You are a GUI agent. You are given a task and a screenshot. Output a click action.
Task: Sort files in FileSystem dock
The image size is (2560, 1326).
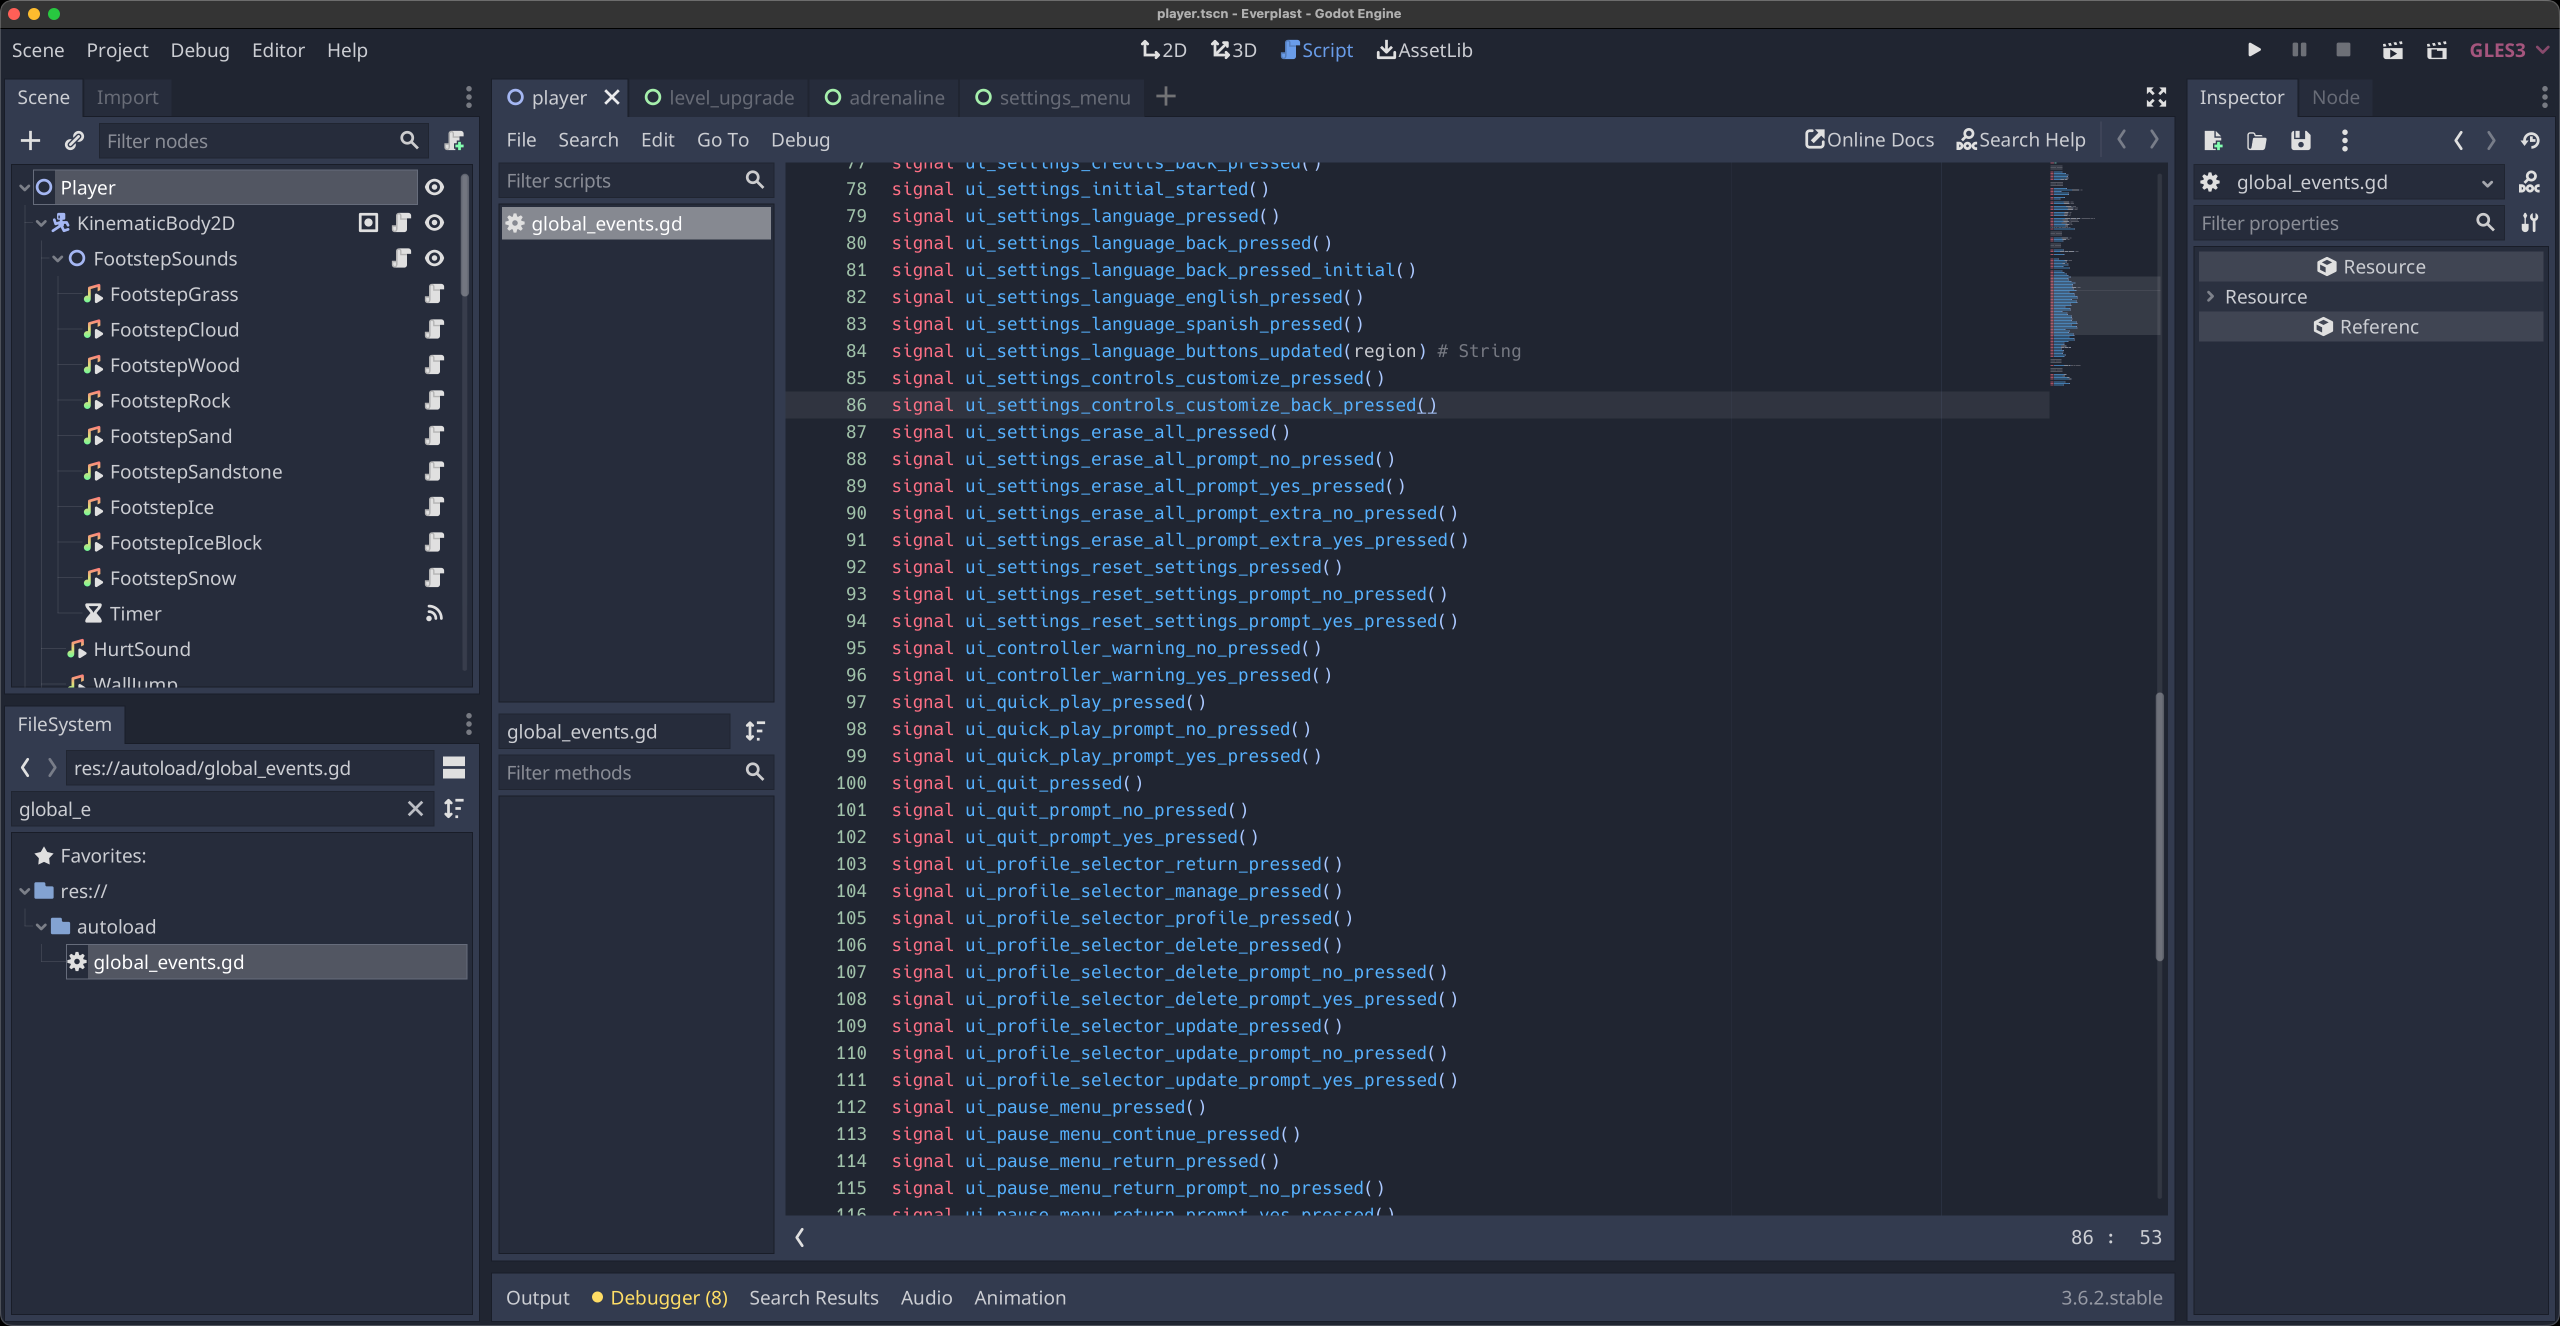(454, 809)
